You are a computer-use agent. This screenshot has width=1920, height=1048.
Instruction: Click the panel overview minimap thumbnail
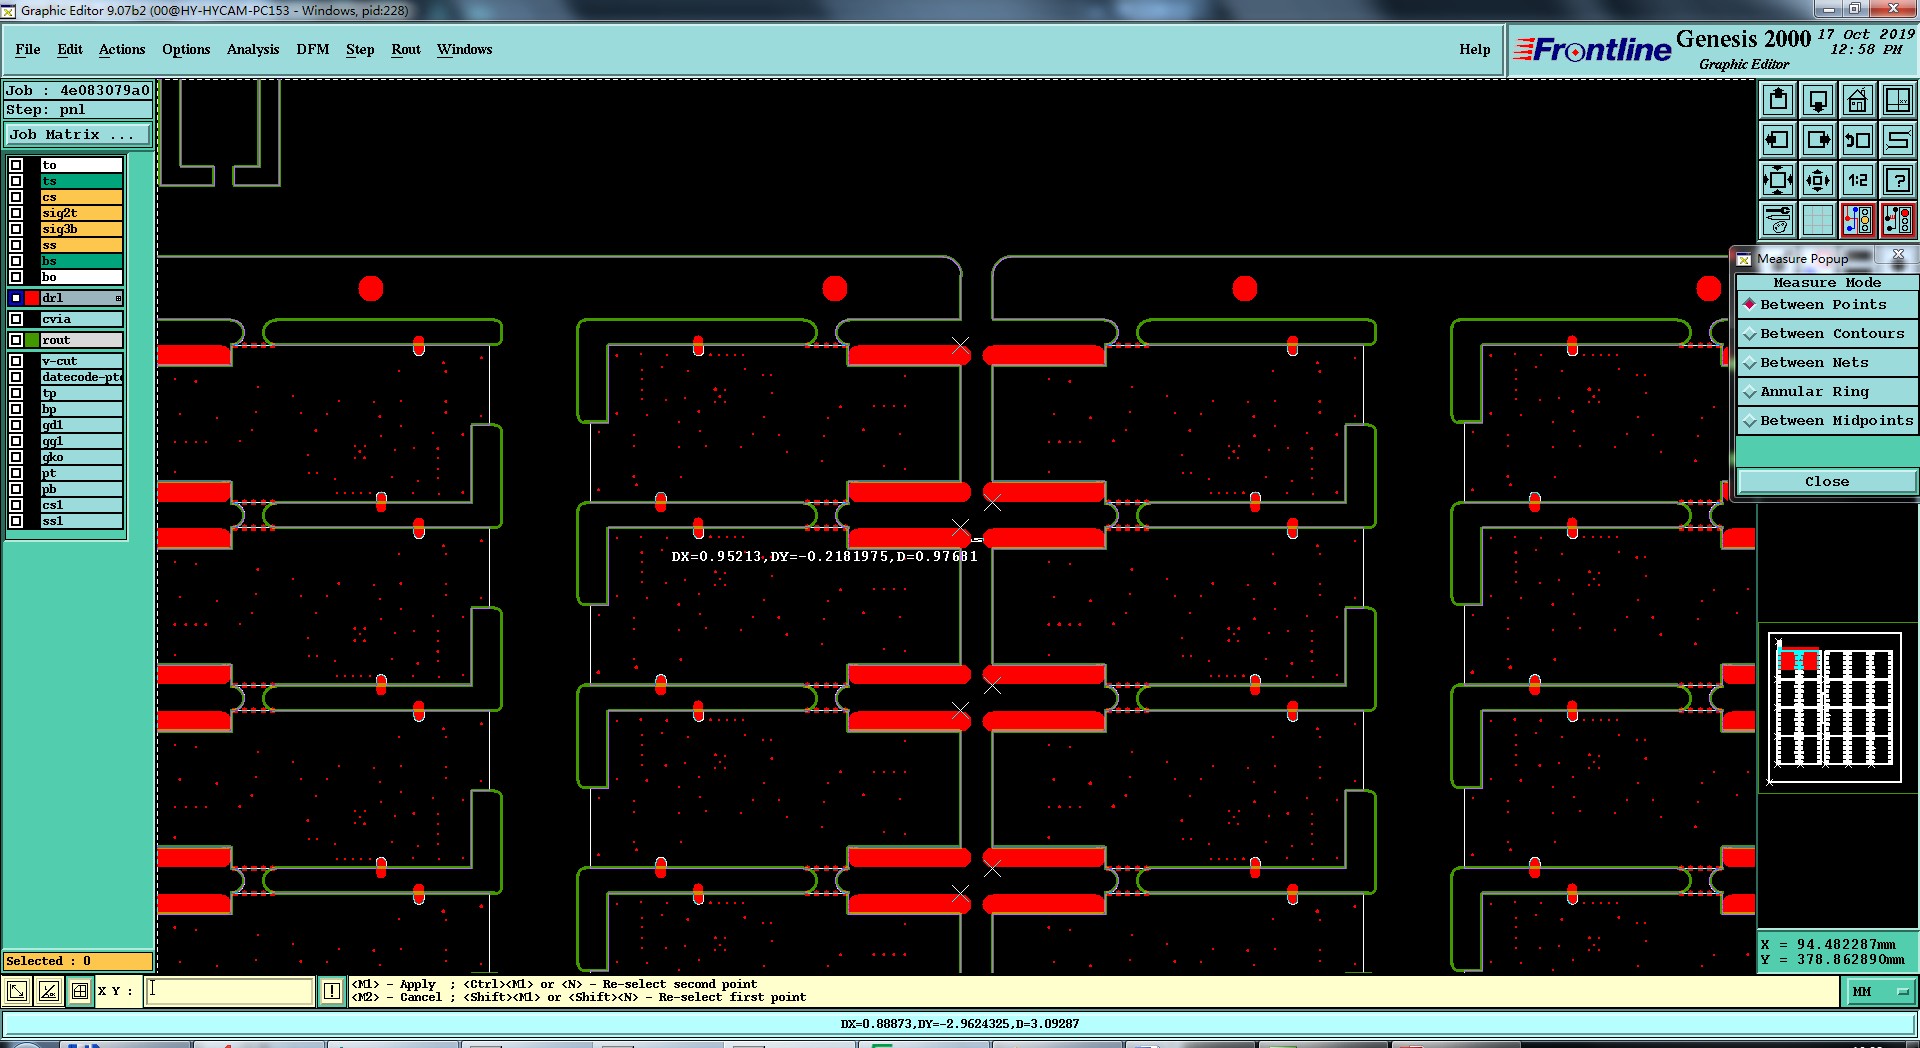click(x=1835, y=707)
